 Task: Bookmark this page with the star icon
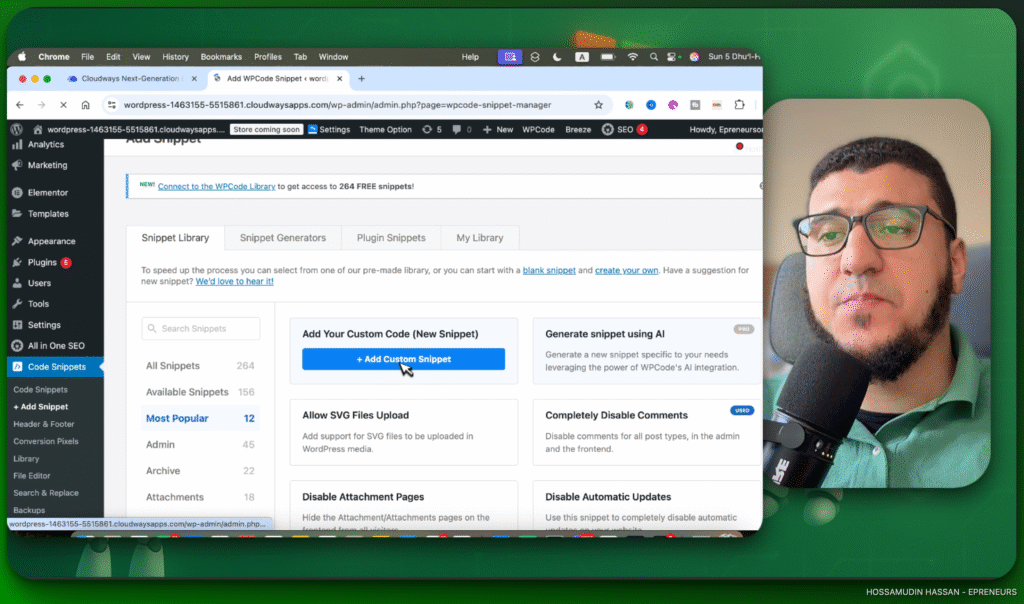point(598,104)
